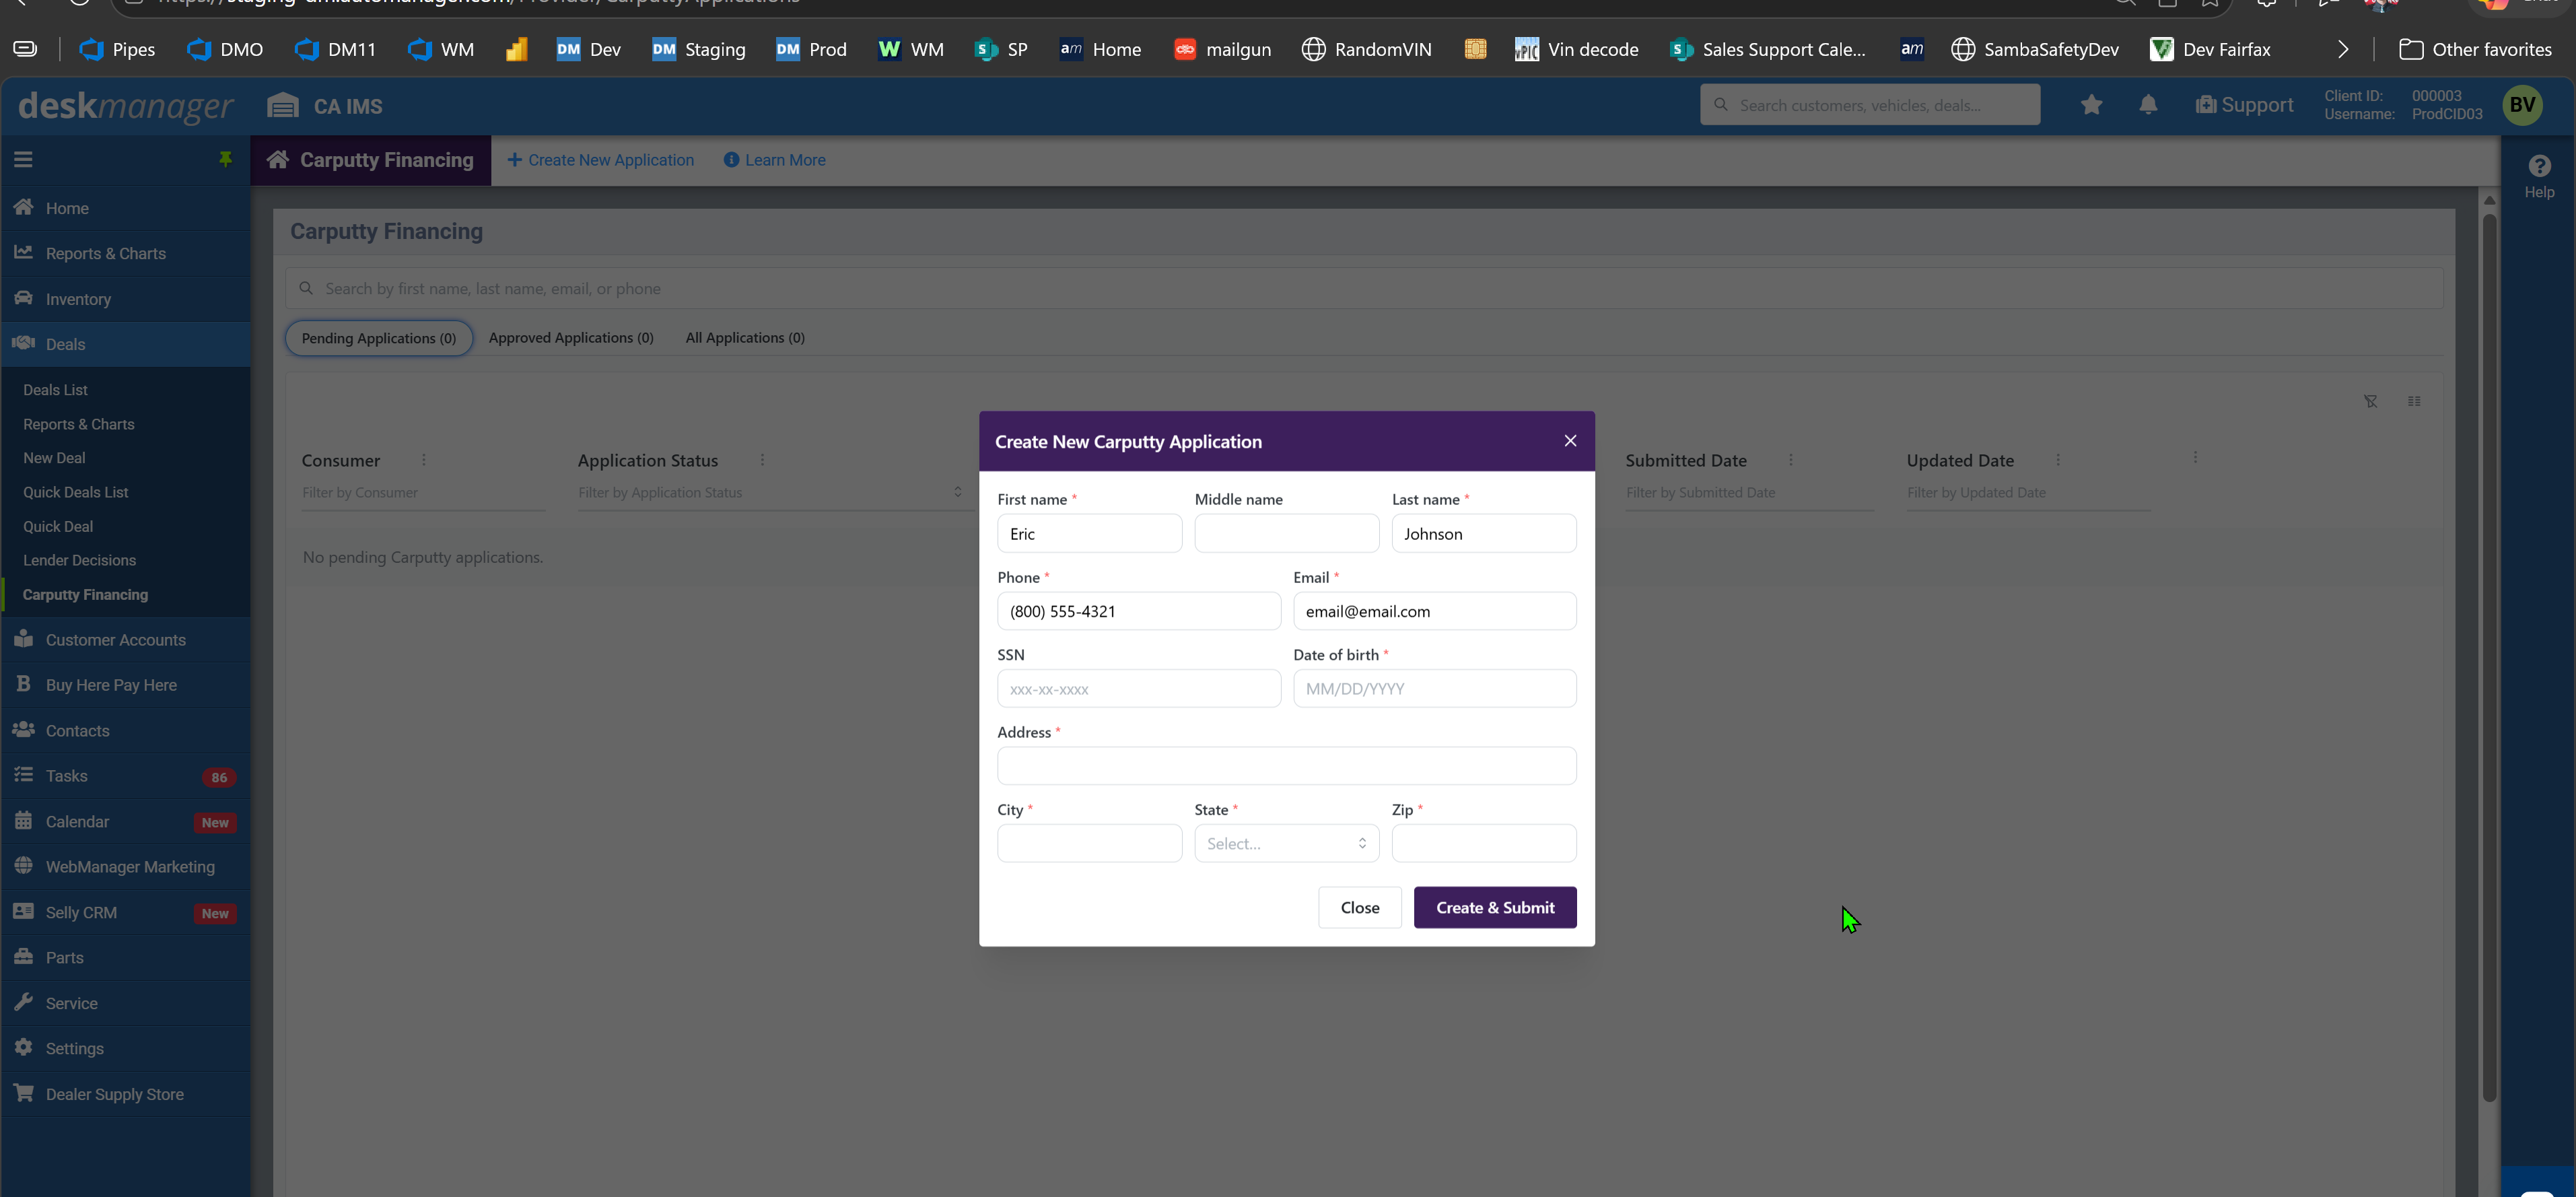Open Carputty Financing submenu item
Screen dimensions: 2576x1197
(x=85, y=595)
